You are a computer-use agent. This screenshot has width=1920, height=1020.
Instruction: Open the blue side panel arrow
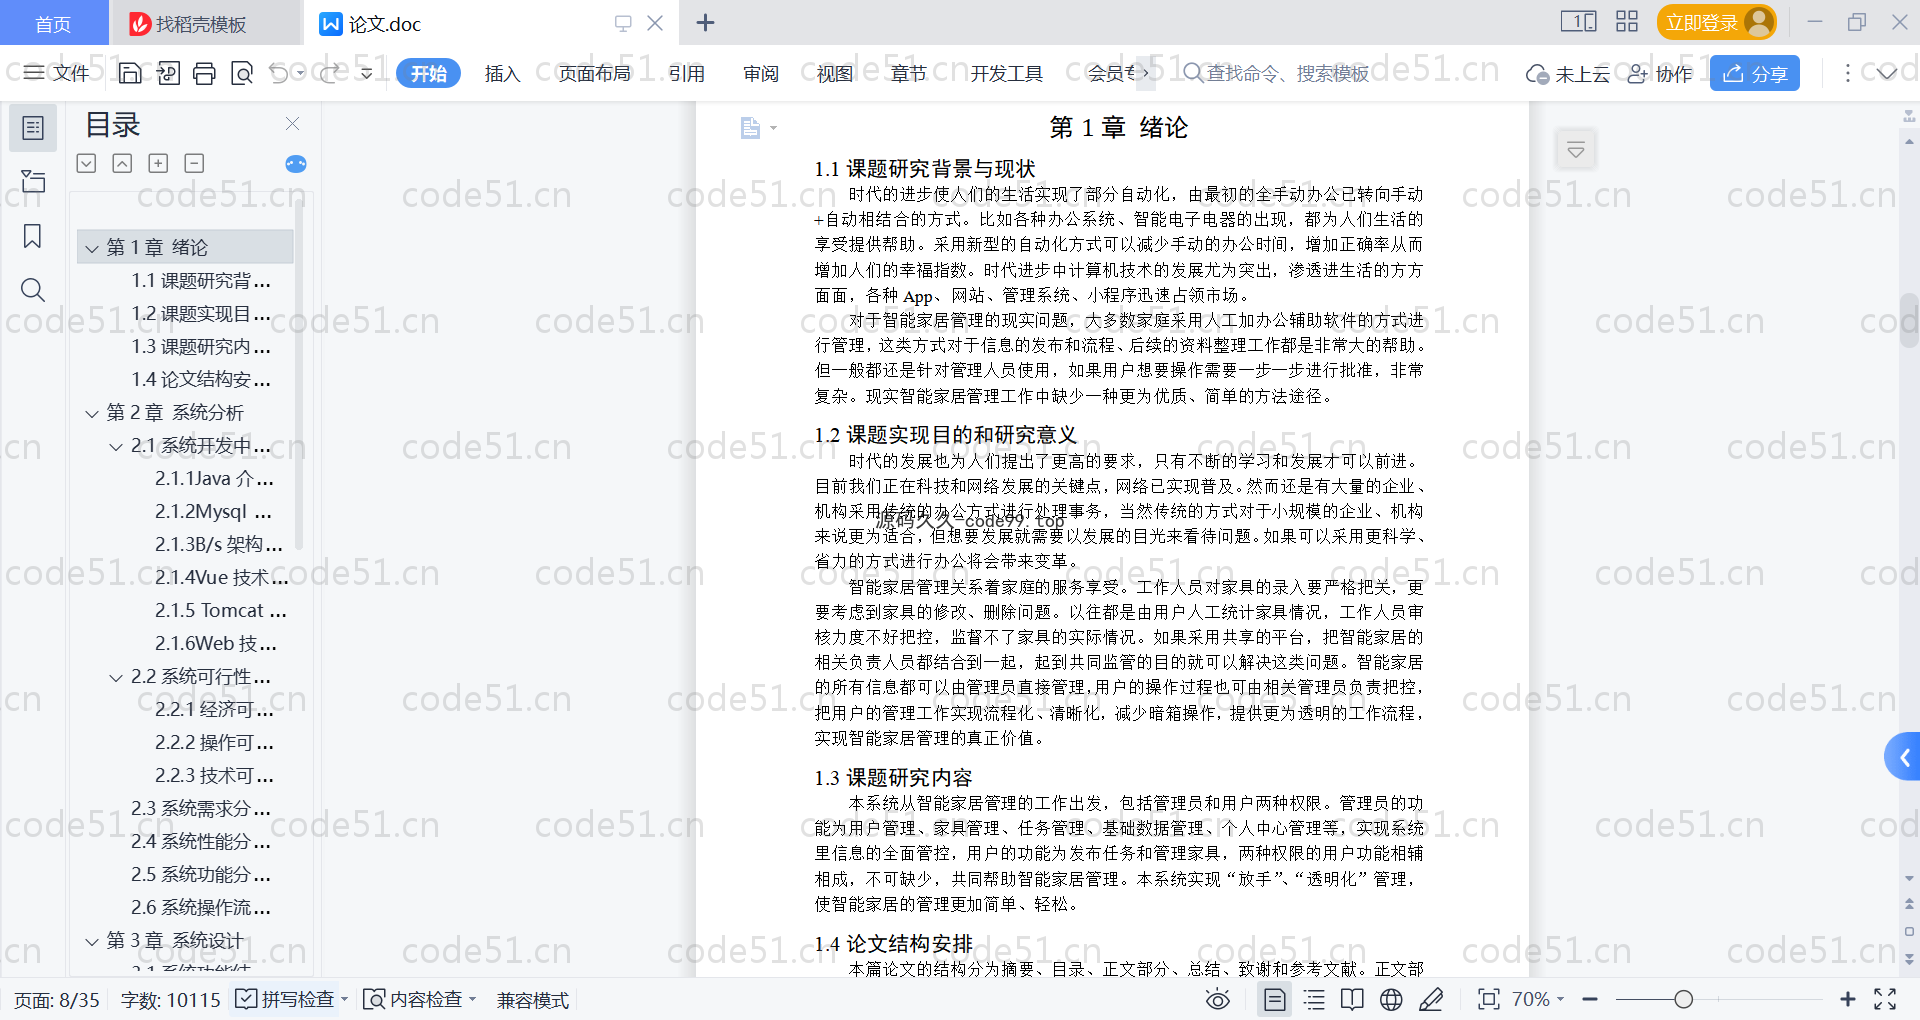coord(1903,757)
